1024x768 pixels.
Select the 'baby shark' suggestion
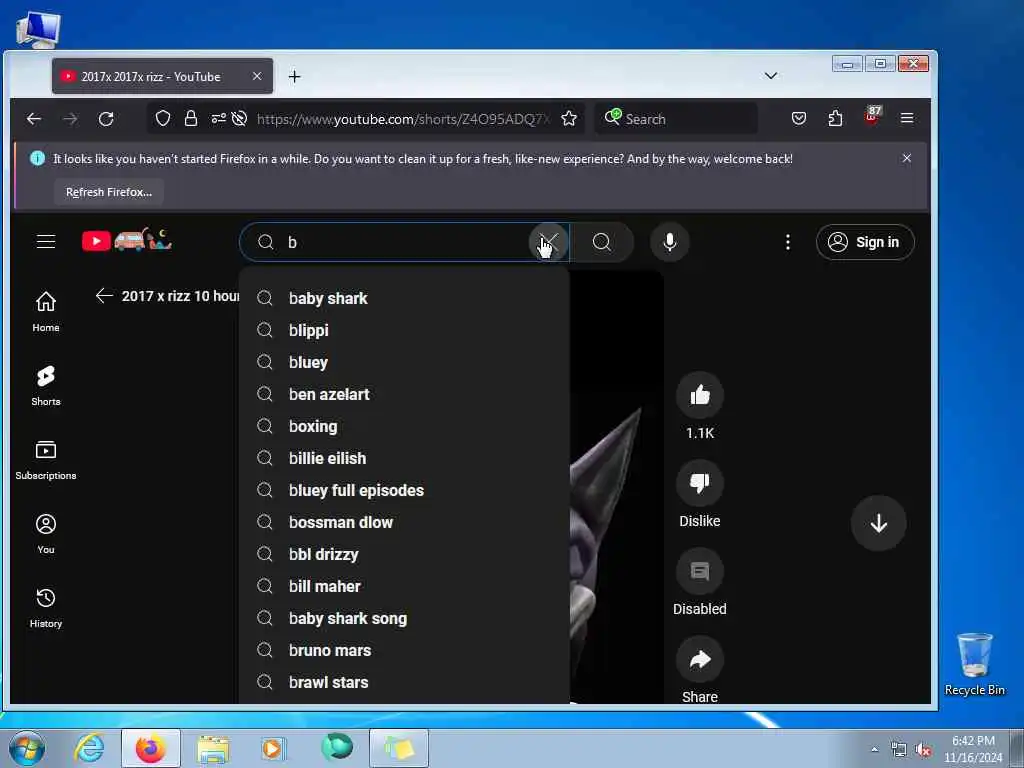pyautogui.click(x=405, y=298)
